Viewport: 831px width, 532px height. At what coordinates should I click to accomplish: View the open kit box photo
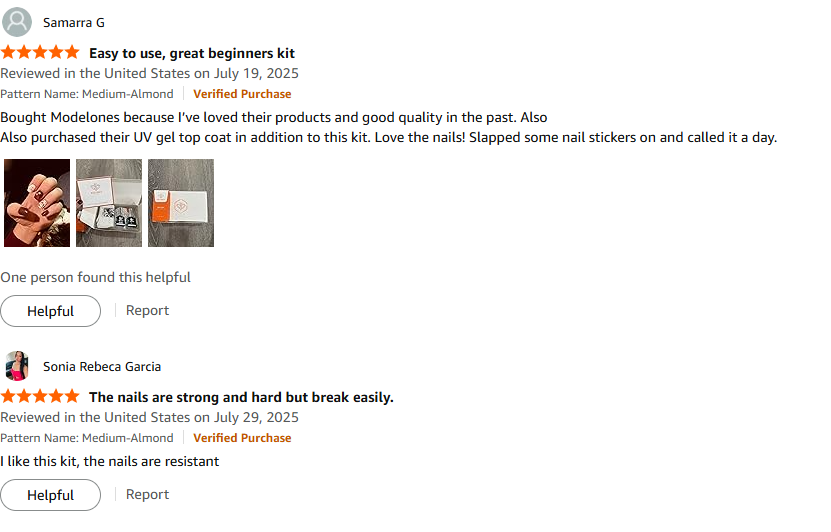point(109,203)
